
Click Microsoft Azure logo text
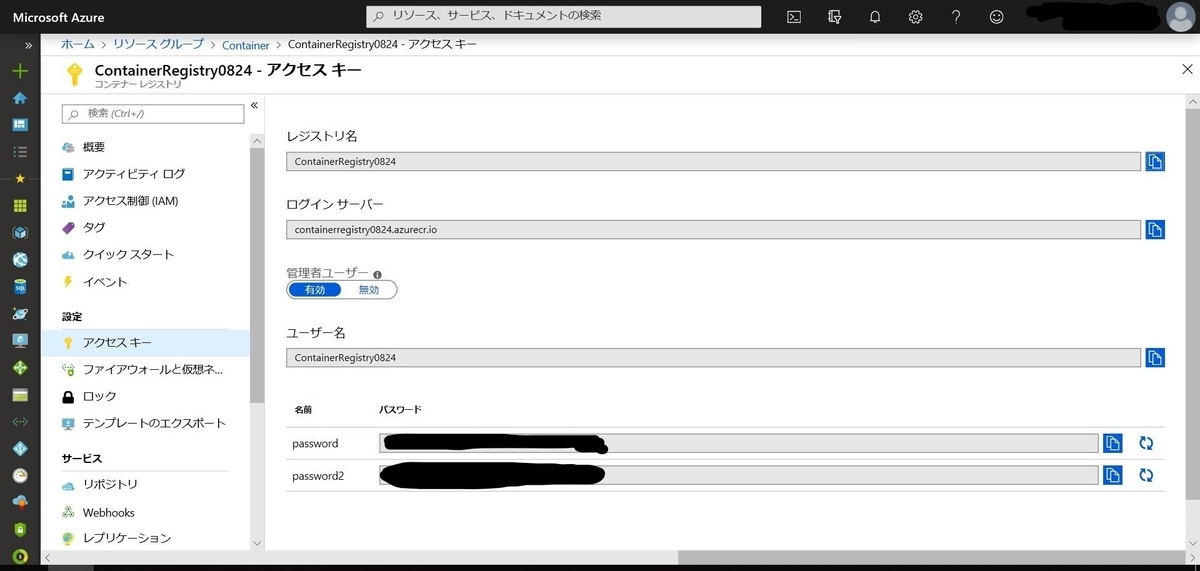[x=58, y=17]
